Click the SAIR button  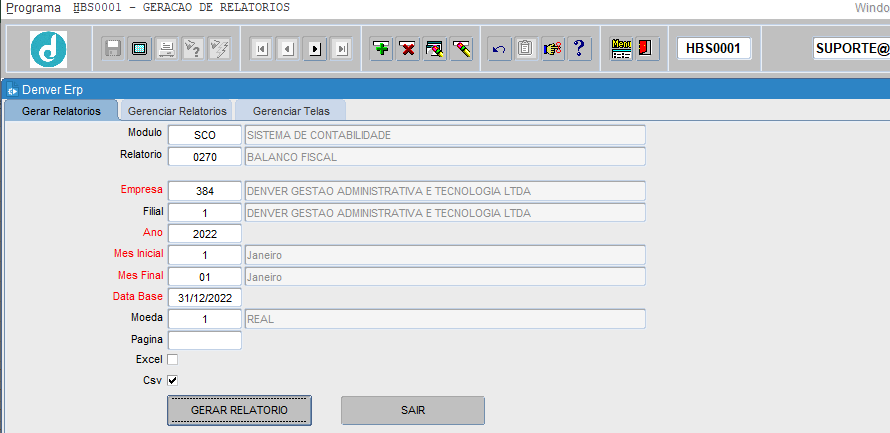pos(413,410)
